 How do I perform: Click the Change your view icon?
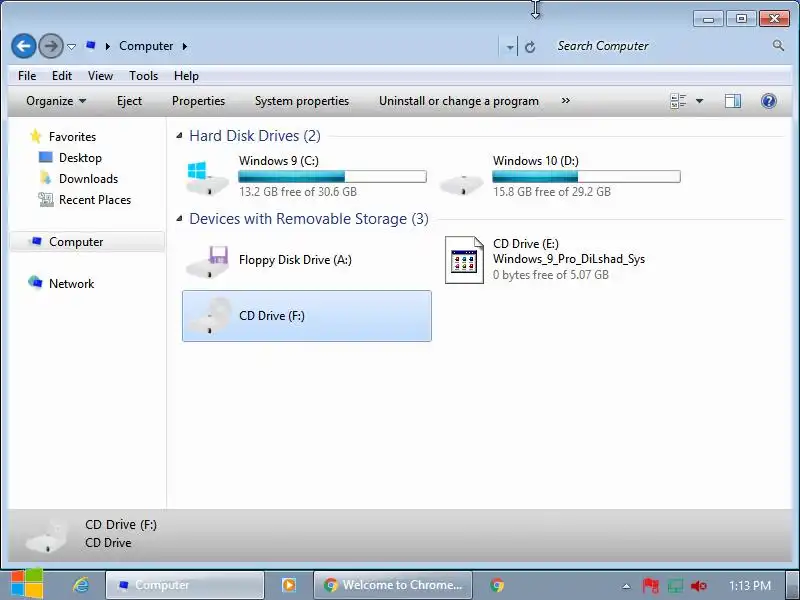tap(678, 101)
